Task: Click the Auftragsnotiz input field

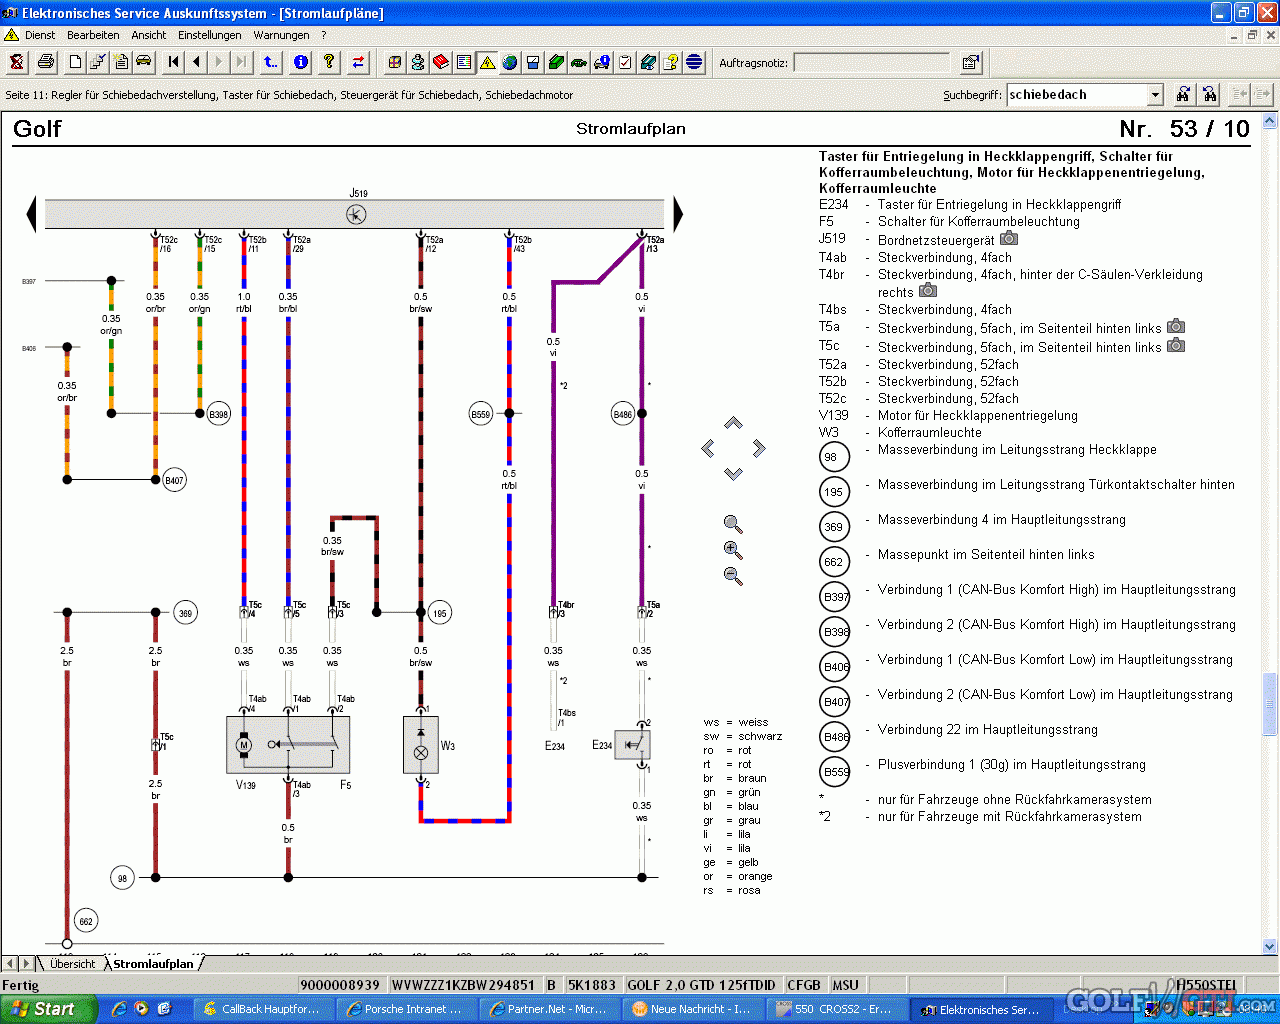Action: pos(871,63)
